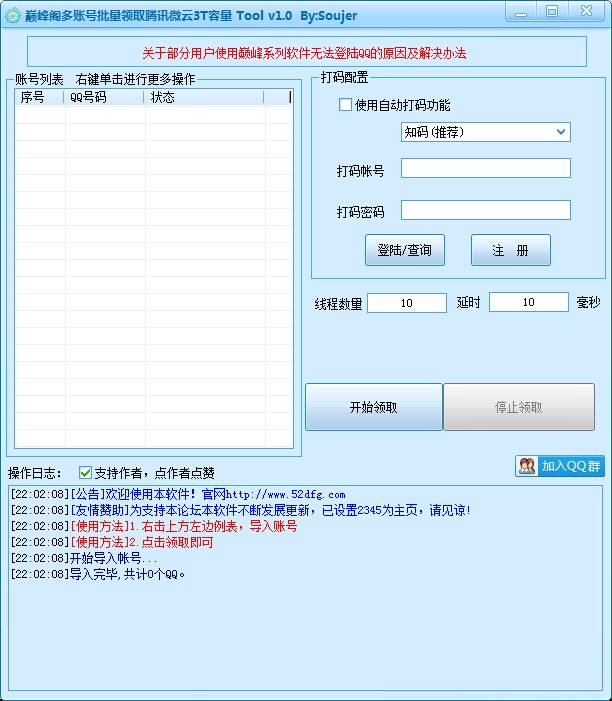Click the 加入QQ群 button label
Image resolution: width=612 pixels, height=701 pixels.
click(571, 466)
